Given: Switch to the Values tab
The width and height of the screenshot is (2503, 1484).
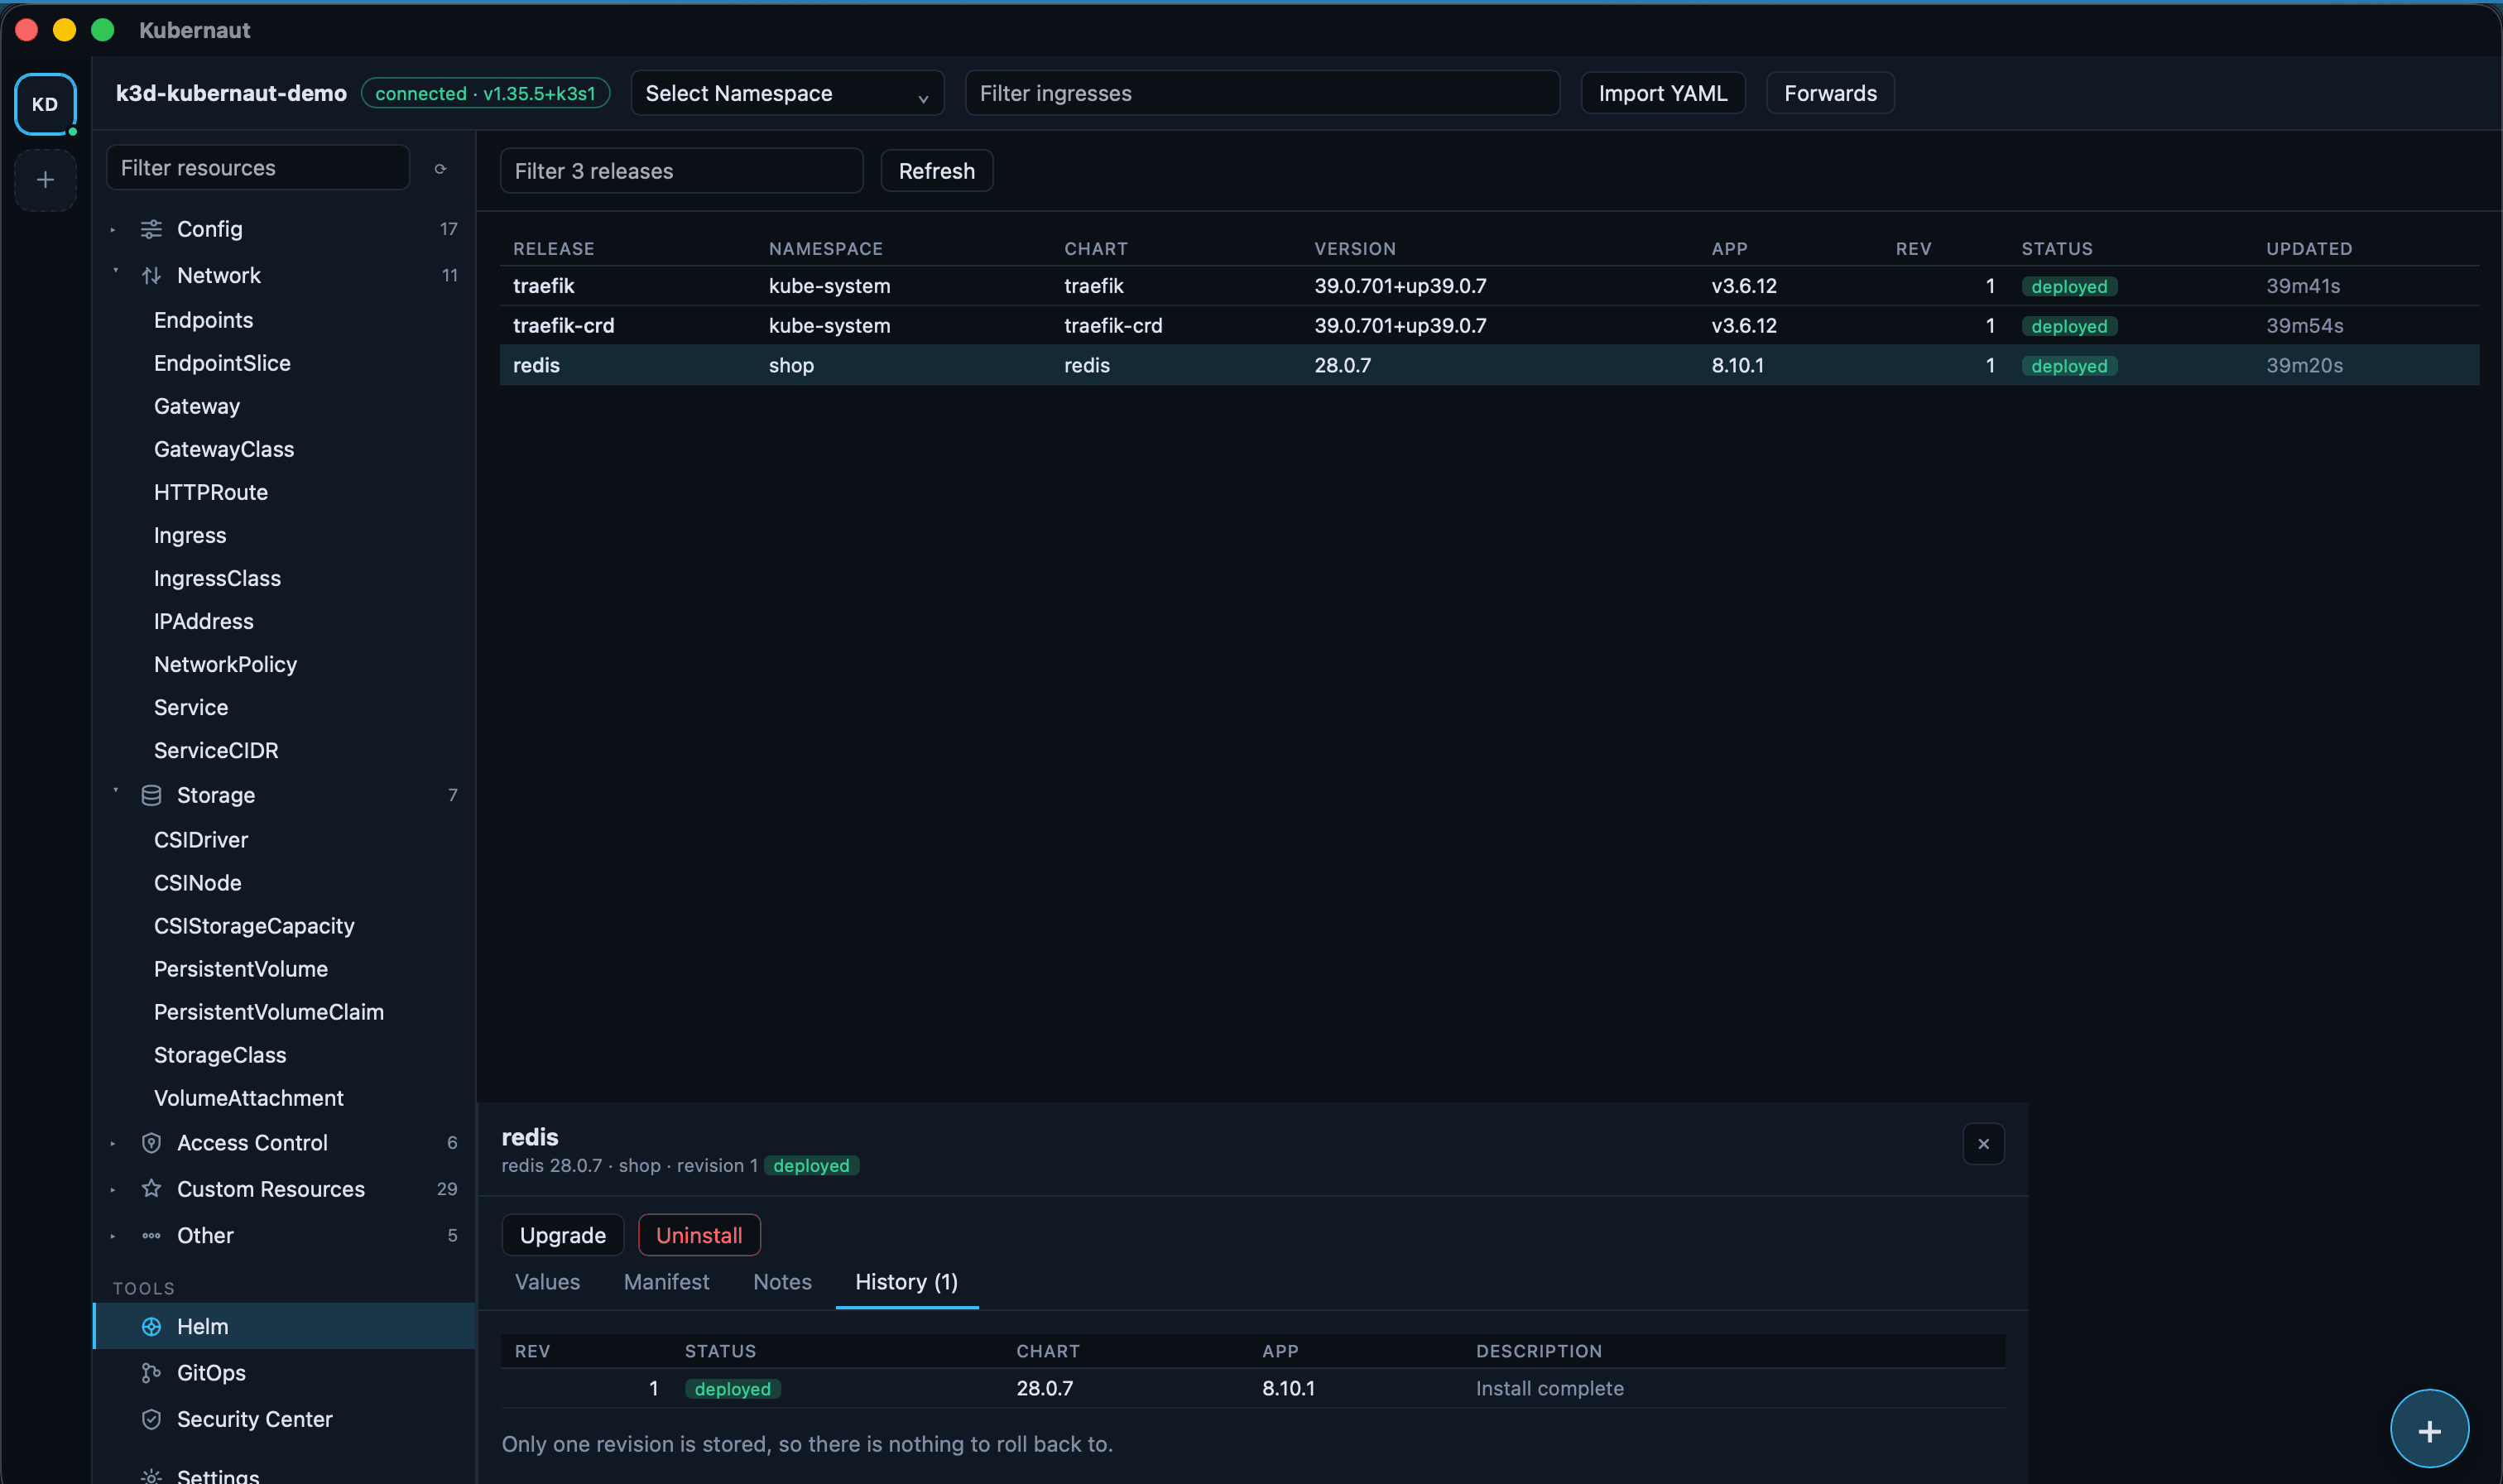Looking at the screenshot, I should click(x=547, y=1282).
